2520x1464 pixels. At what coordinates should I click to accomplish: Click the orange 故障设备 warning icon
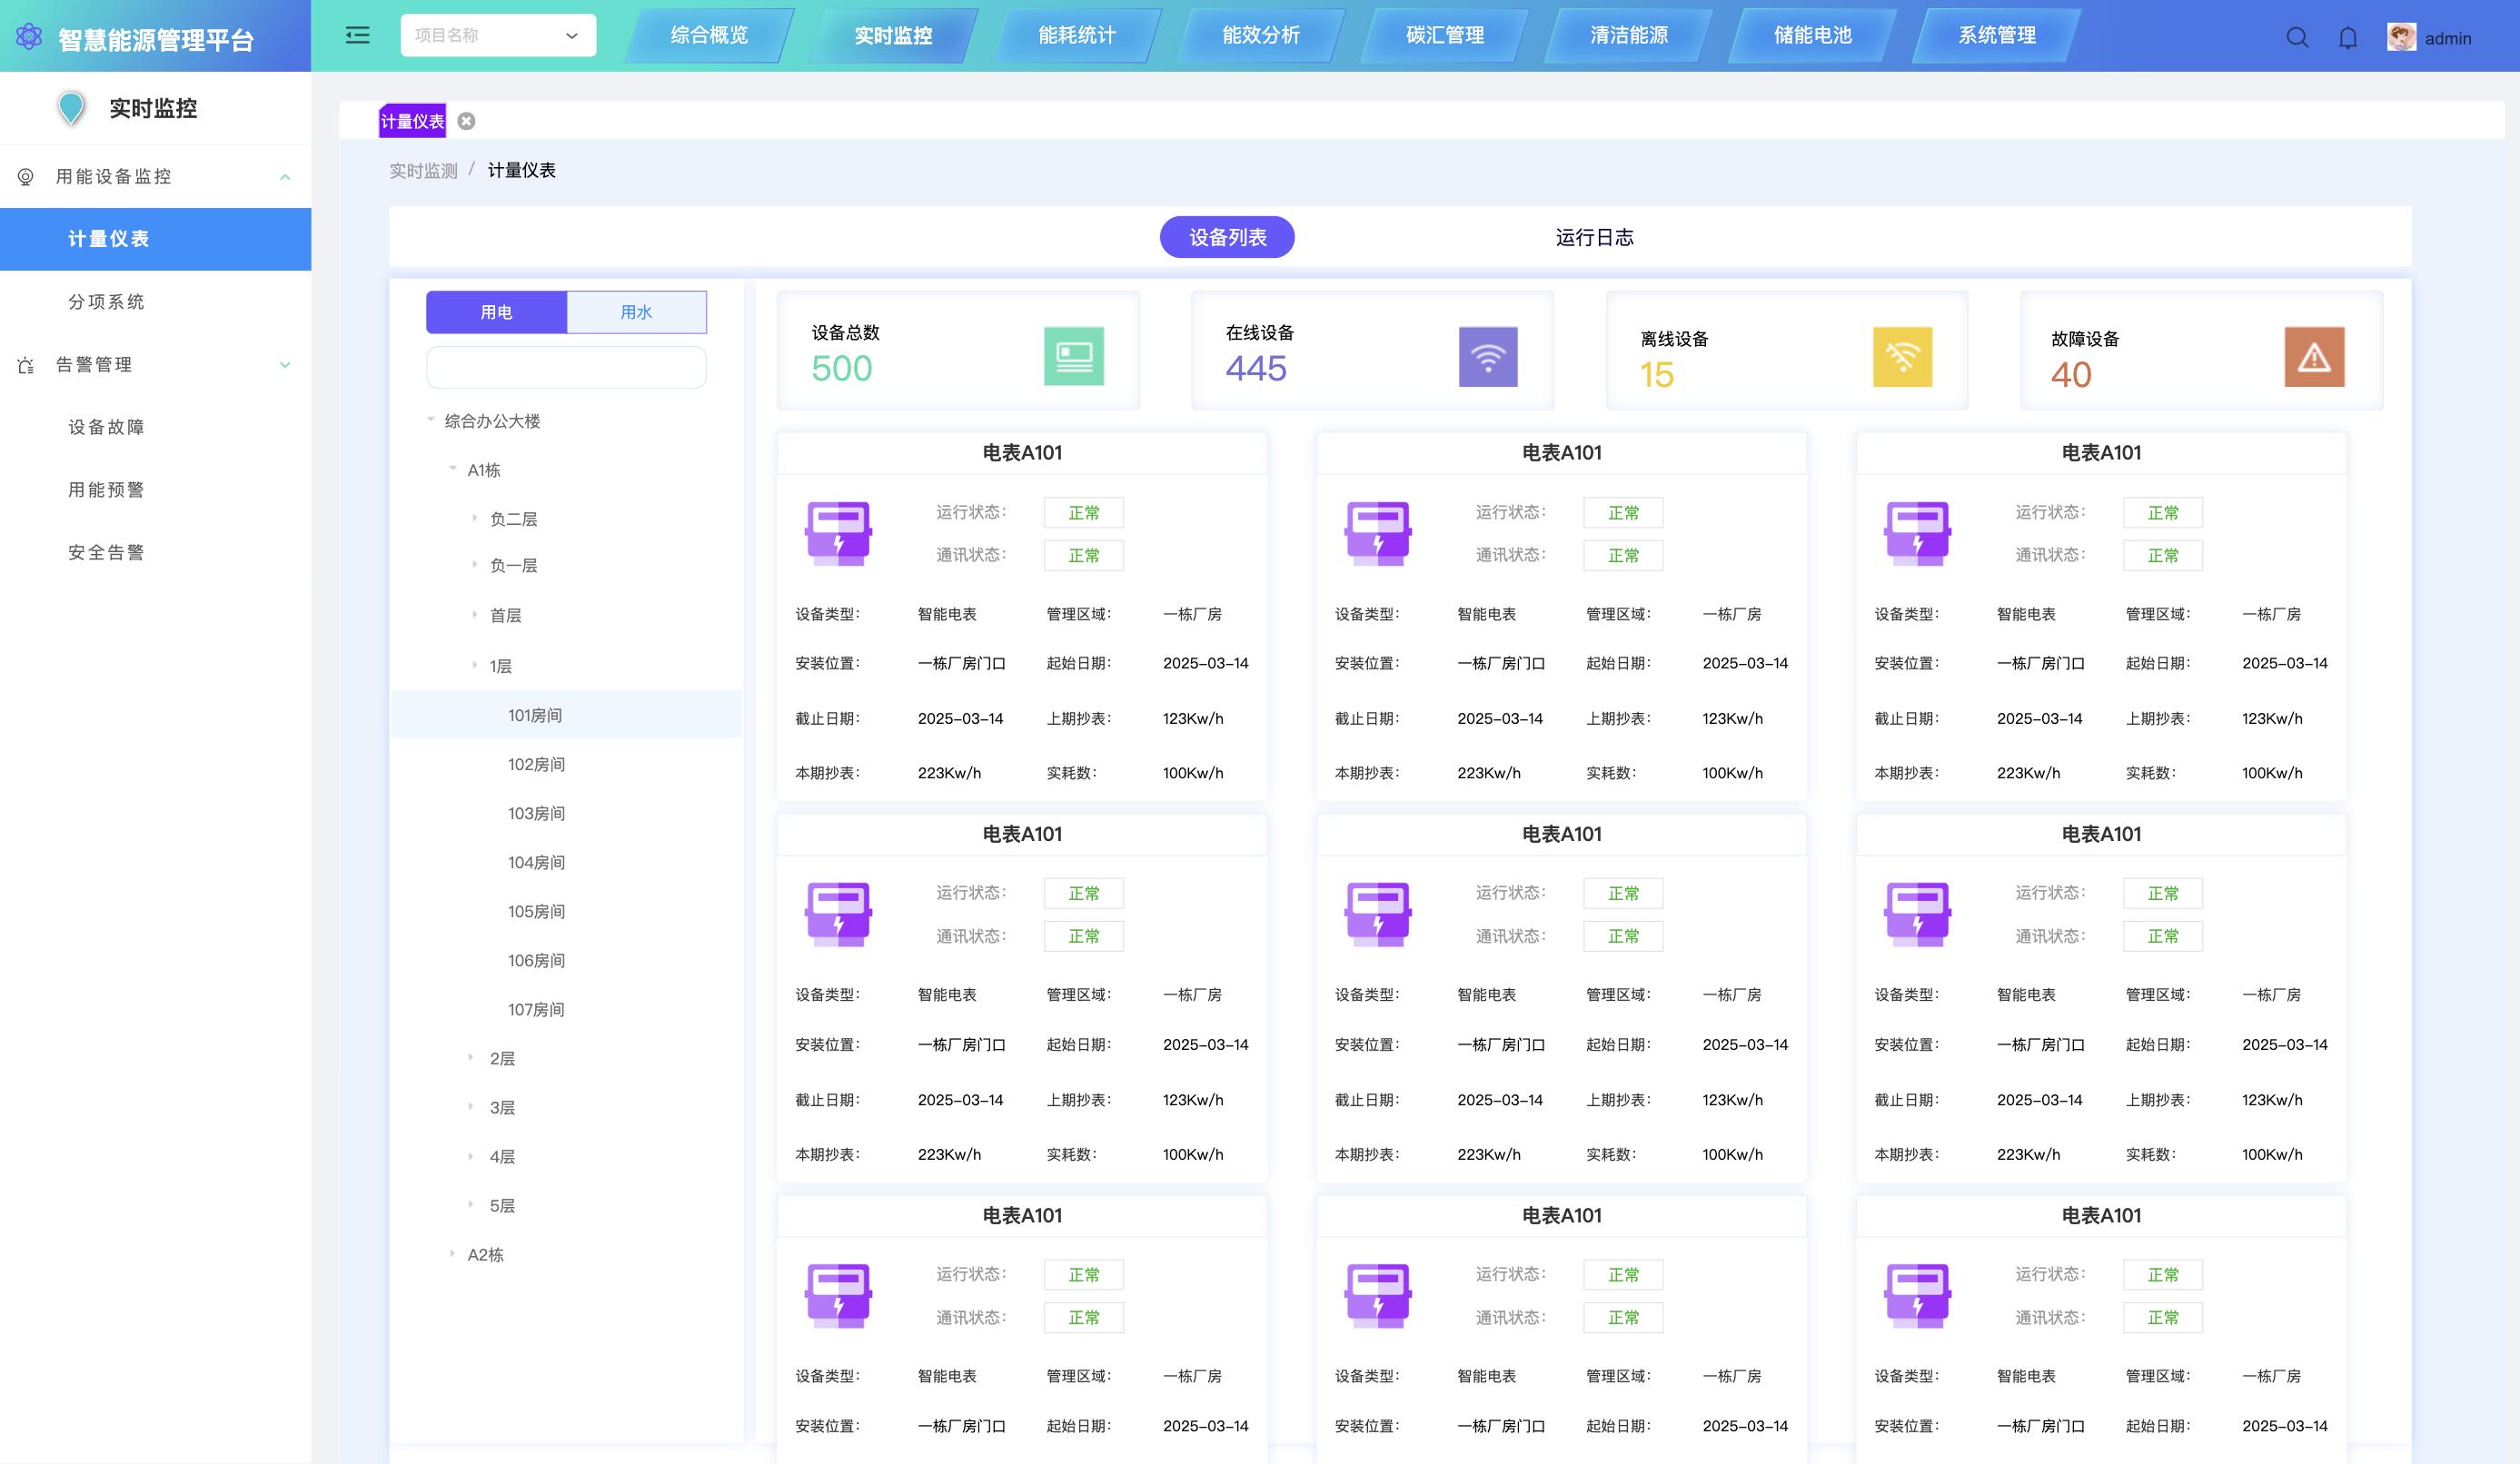click(2314, 356)
